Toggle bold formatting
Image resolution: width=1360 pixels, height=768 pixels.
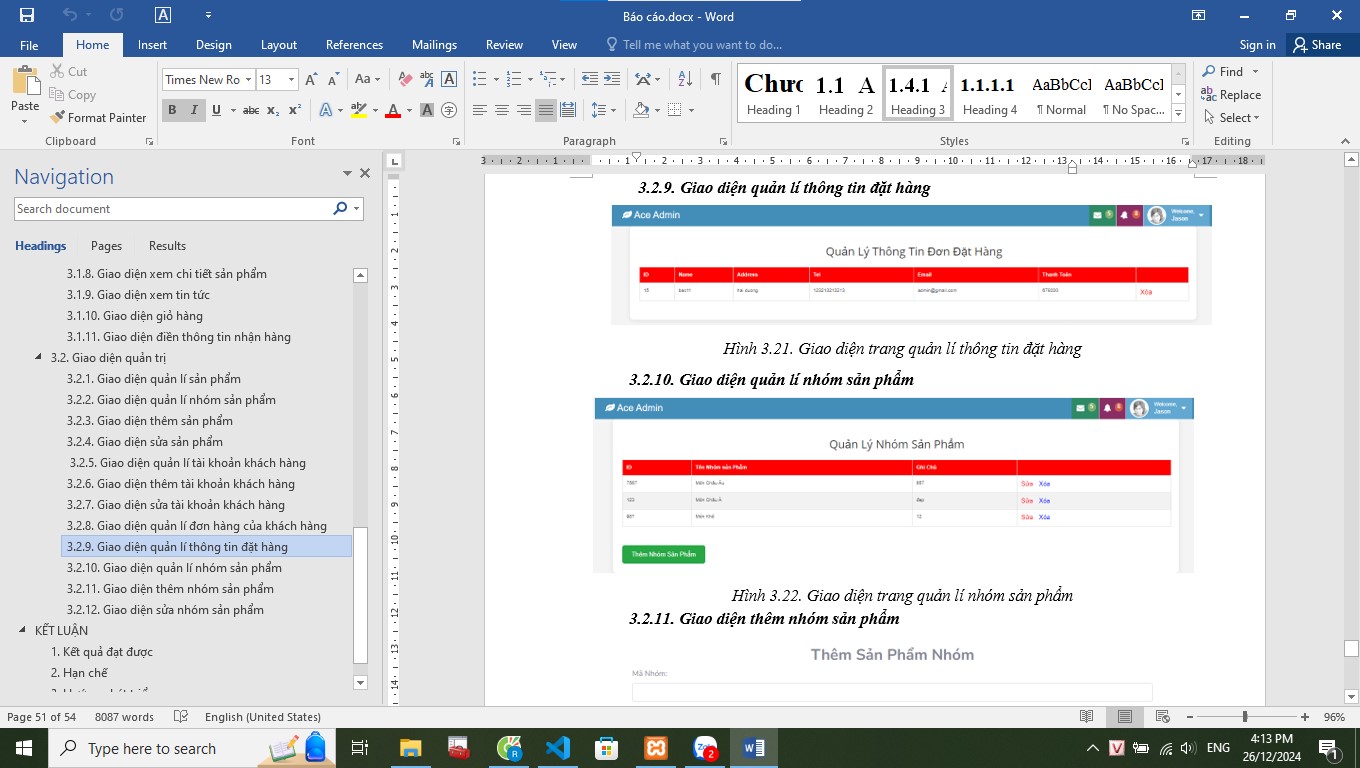[172, 110]
